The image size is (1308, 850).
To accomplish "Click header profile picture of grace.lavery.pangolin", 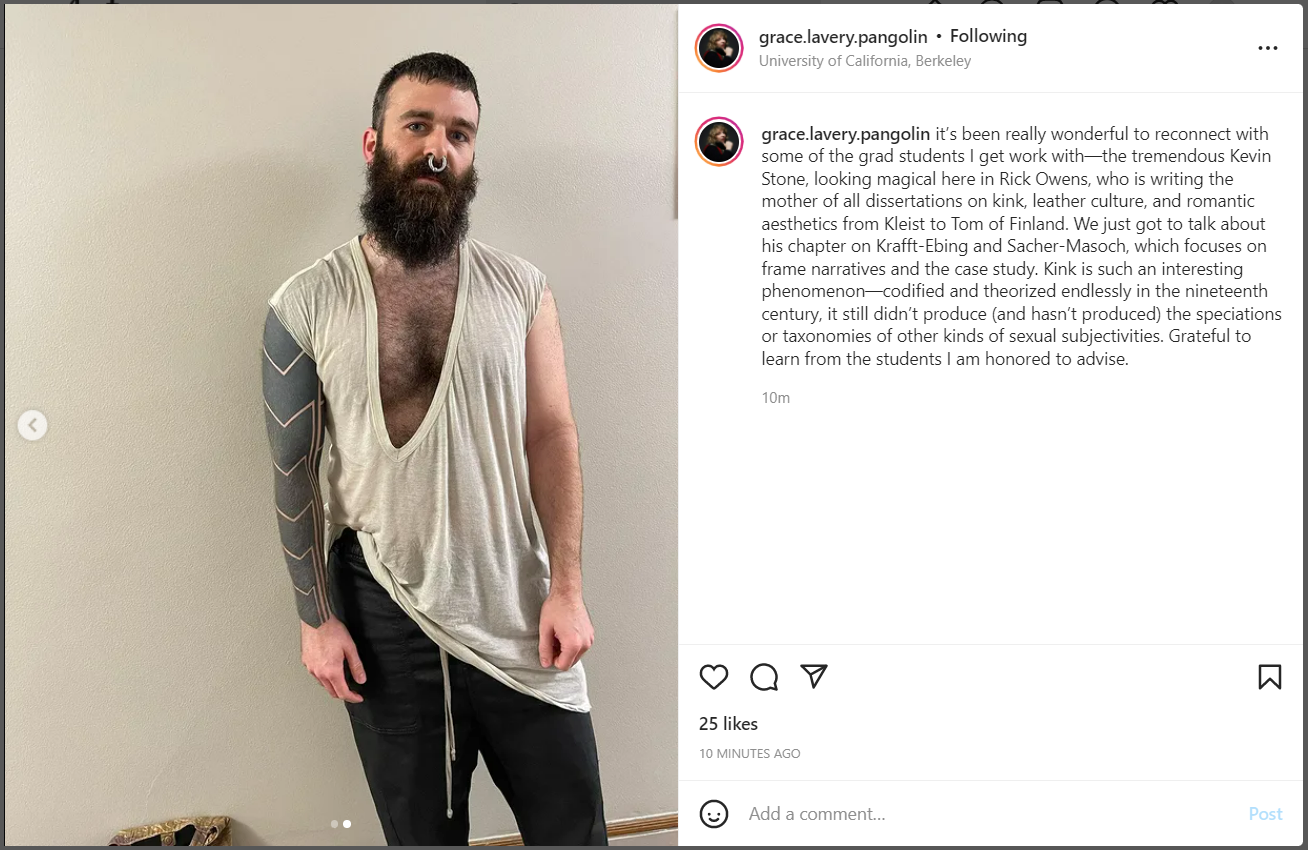I will click(719, 48).
